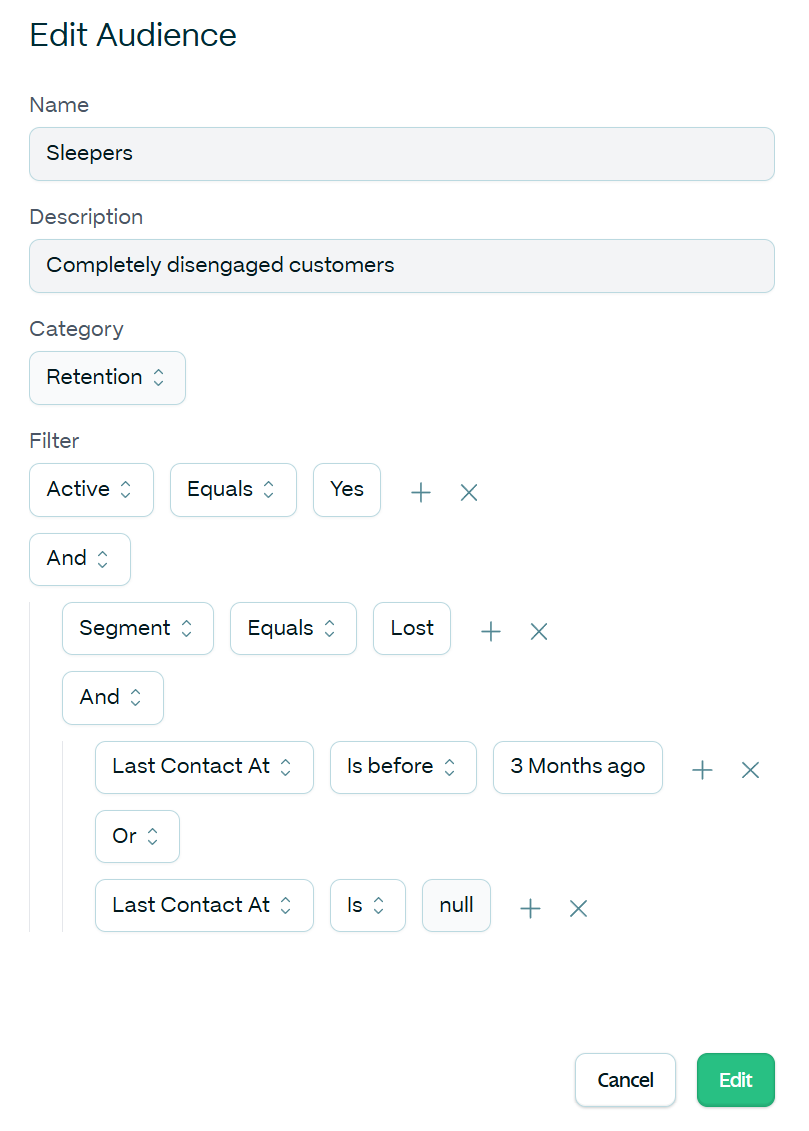Screen dimensions: 809x1131
Task: Open the Active field dropdown
Action: pos(91,490)
